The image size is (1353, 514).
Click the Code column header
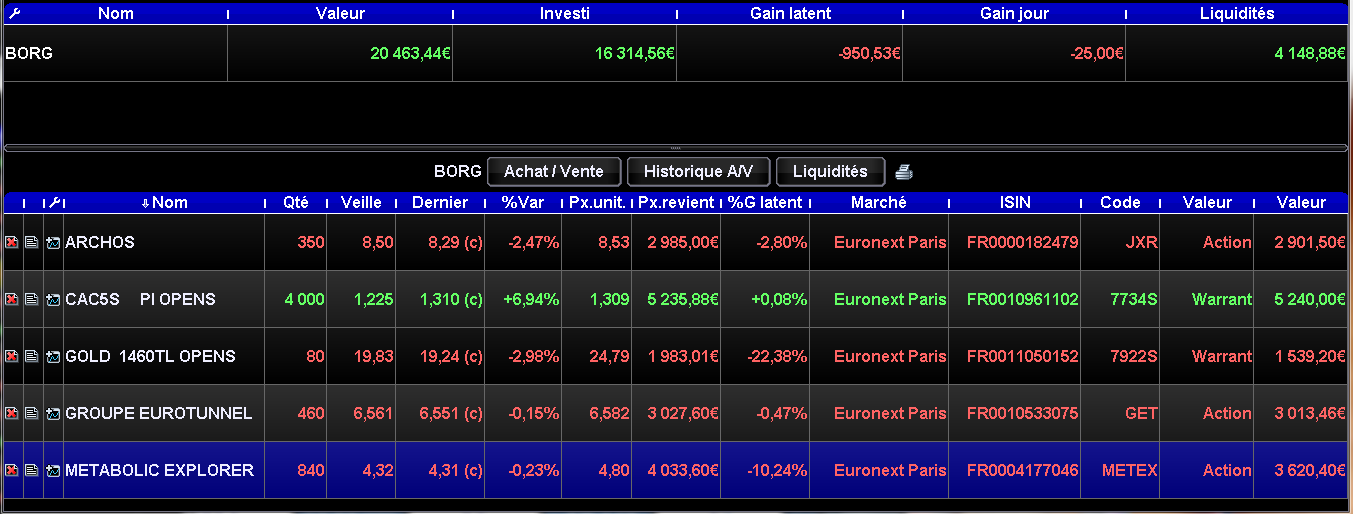point(1120,202)
